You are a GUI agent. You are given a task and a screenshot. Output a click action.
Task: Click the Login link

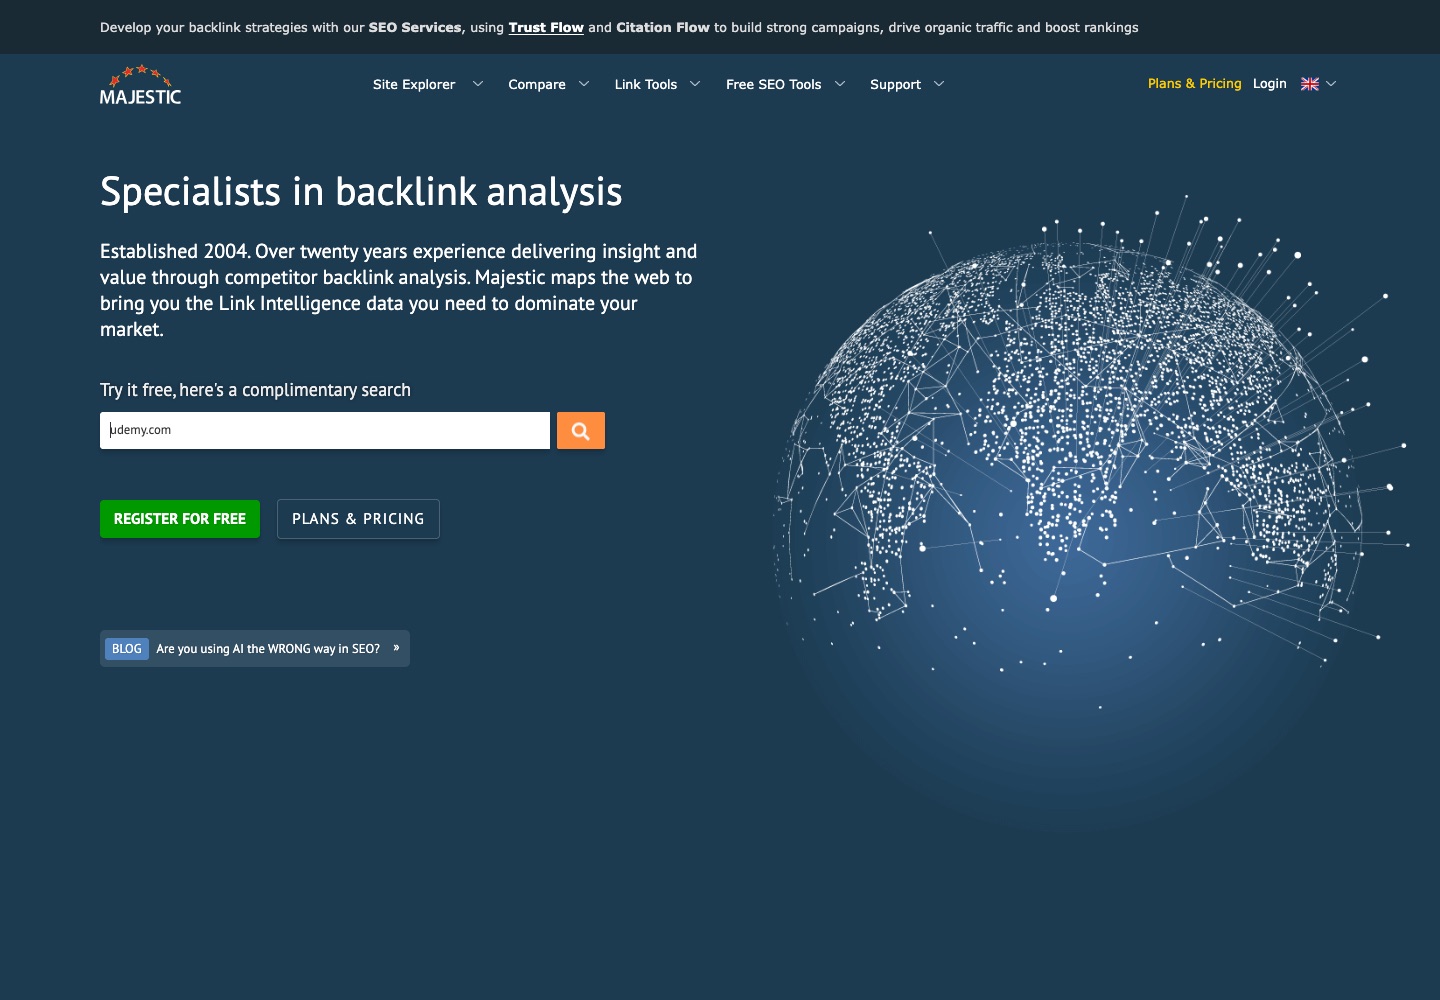coord(1270,84)
